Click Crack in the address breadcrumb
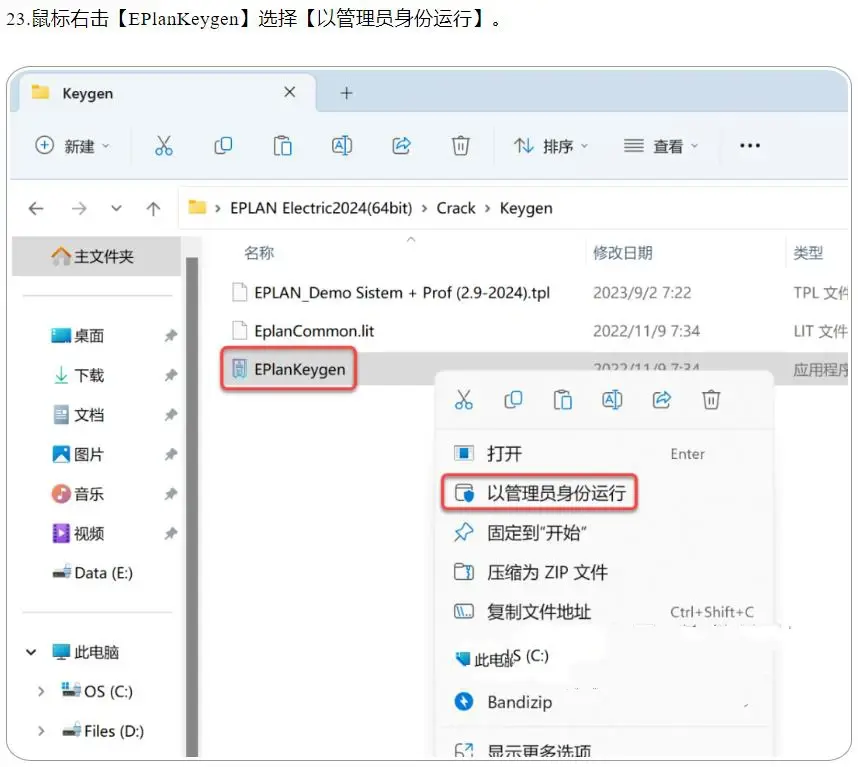 click(x=456, y=208)
